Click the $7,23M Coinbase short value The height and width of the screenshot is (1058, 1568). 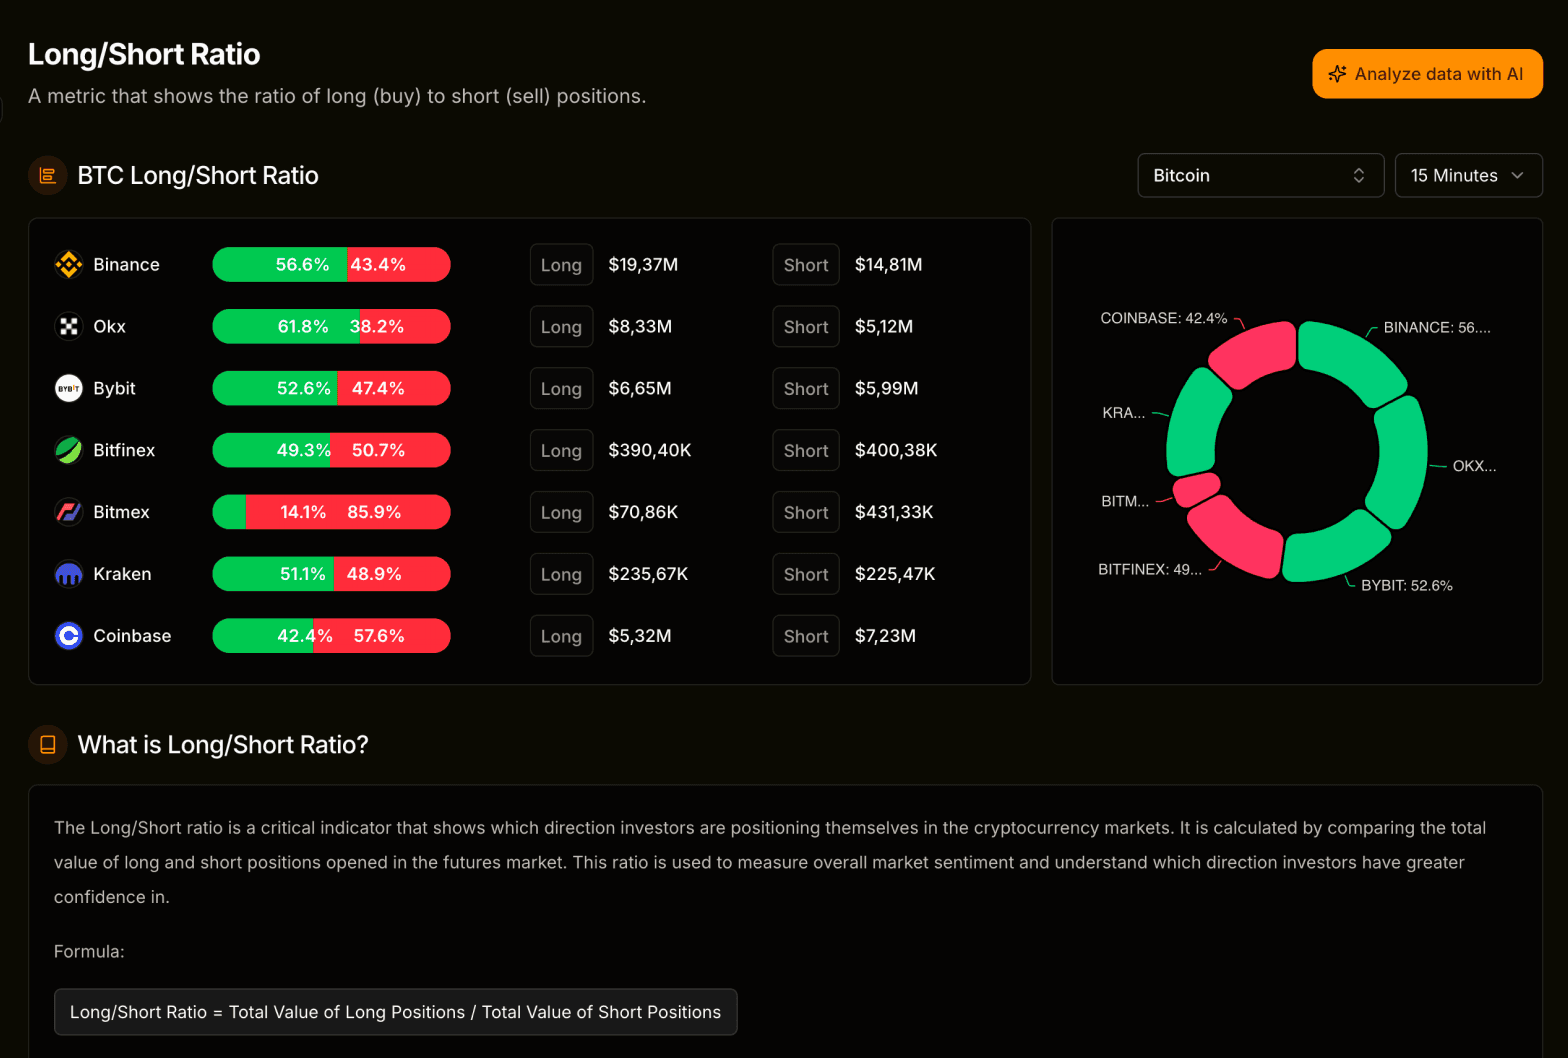pyautogui.click(x=885, y=637)
